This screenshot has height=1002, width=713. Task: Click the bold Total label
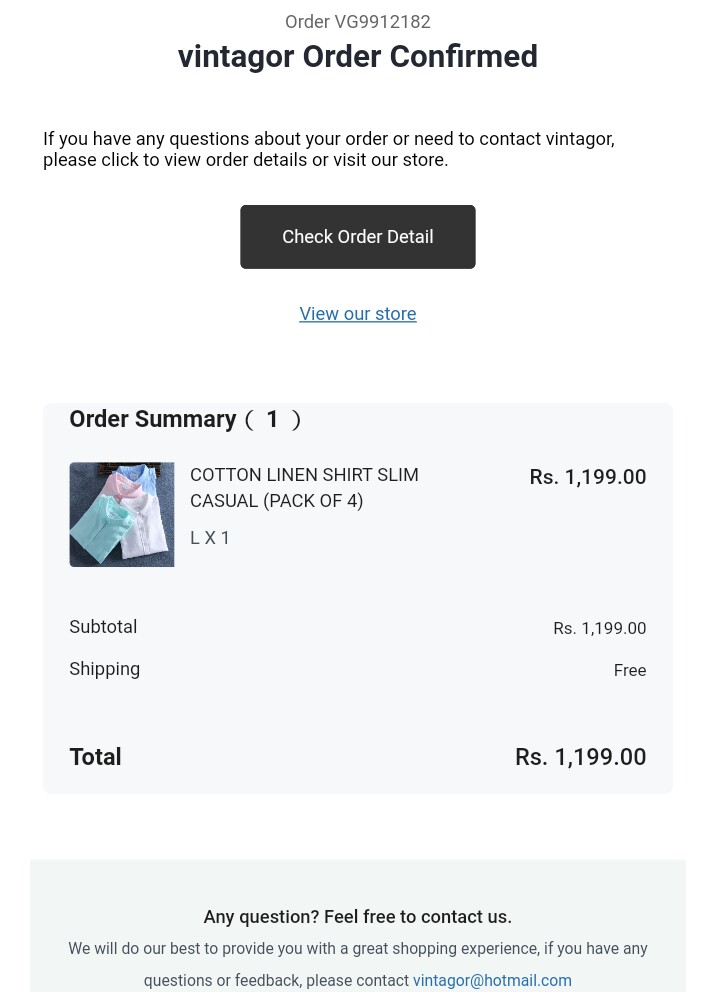click(x=95, y=757)
